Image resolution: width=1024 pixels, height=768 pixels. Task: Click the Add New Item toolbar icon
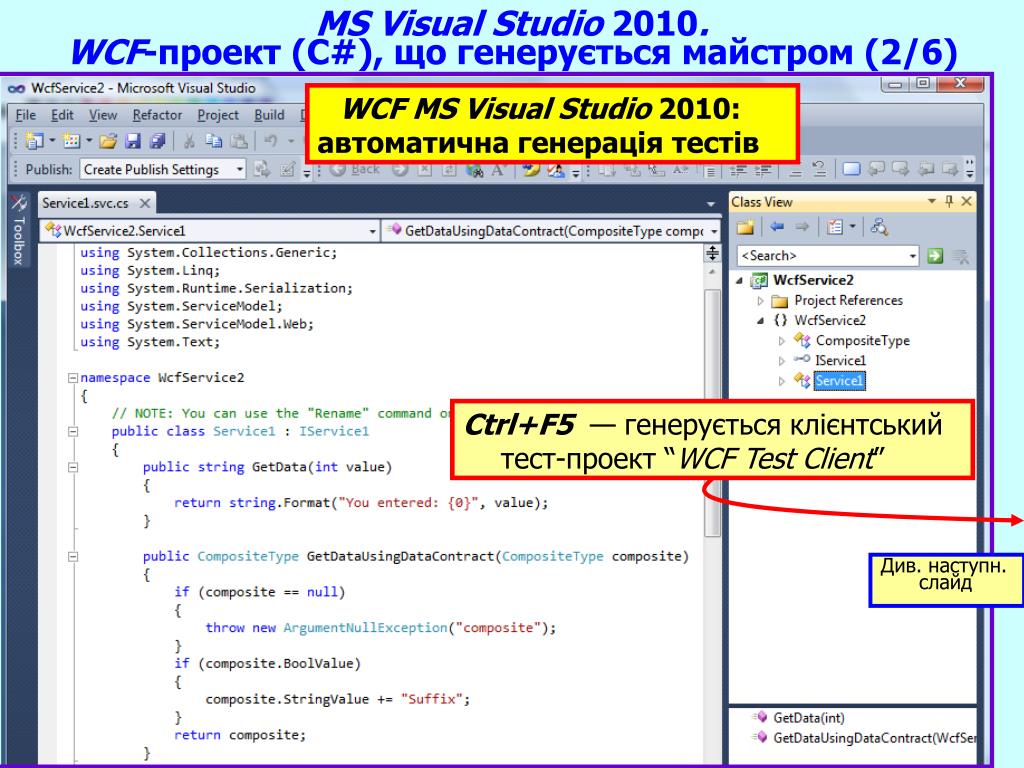click(x=71, y=140)
